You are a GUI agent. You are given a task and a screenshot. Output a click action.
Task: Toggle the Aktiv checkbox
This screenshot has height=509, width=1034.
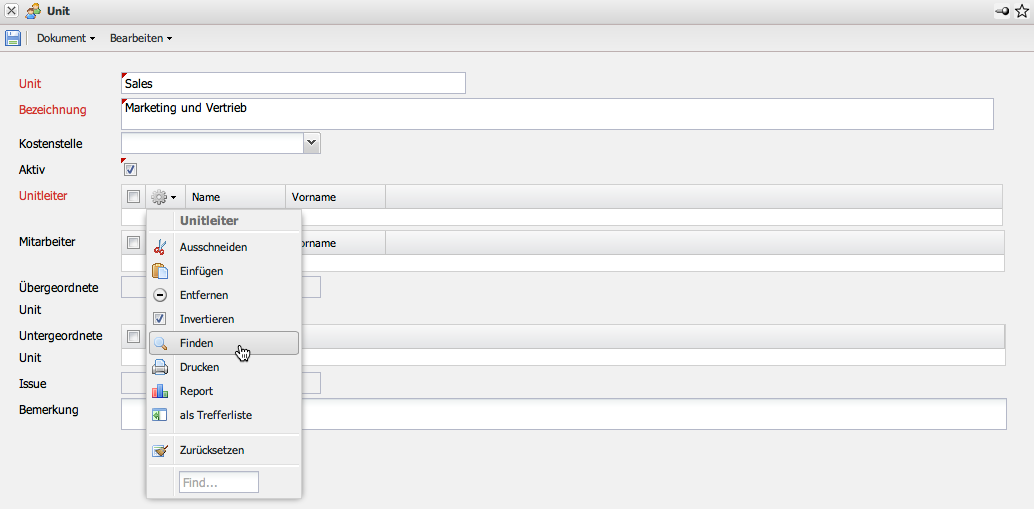[x=131, y=170]
